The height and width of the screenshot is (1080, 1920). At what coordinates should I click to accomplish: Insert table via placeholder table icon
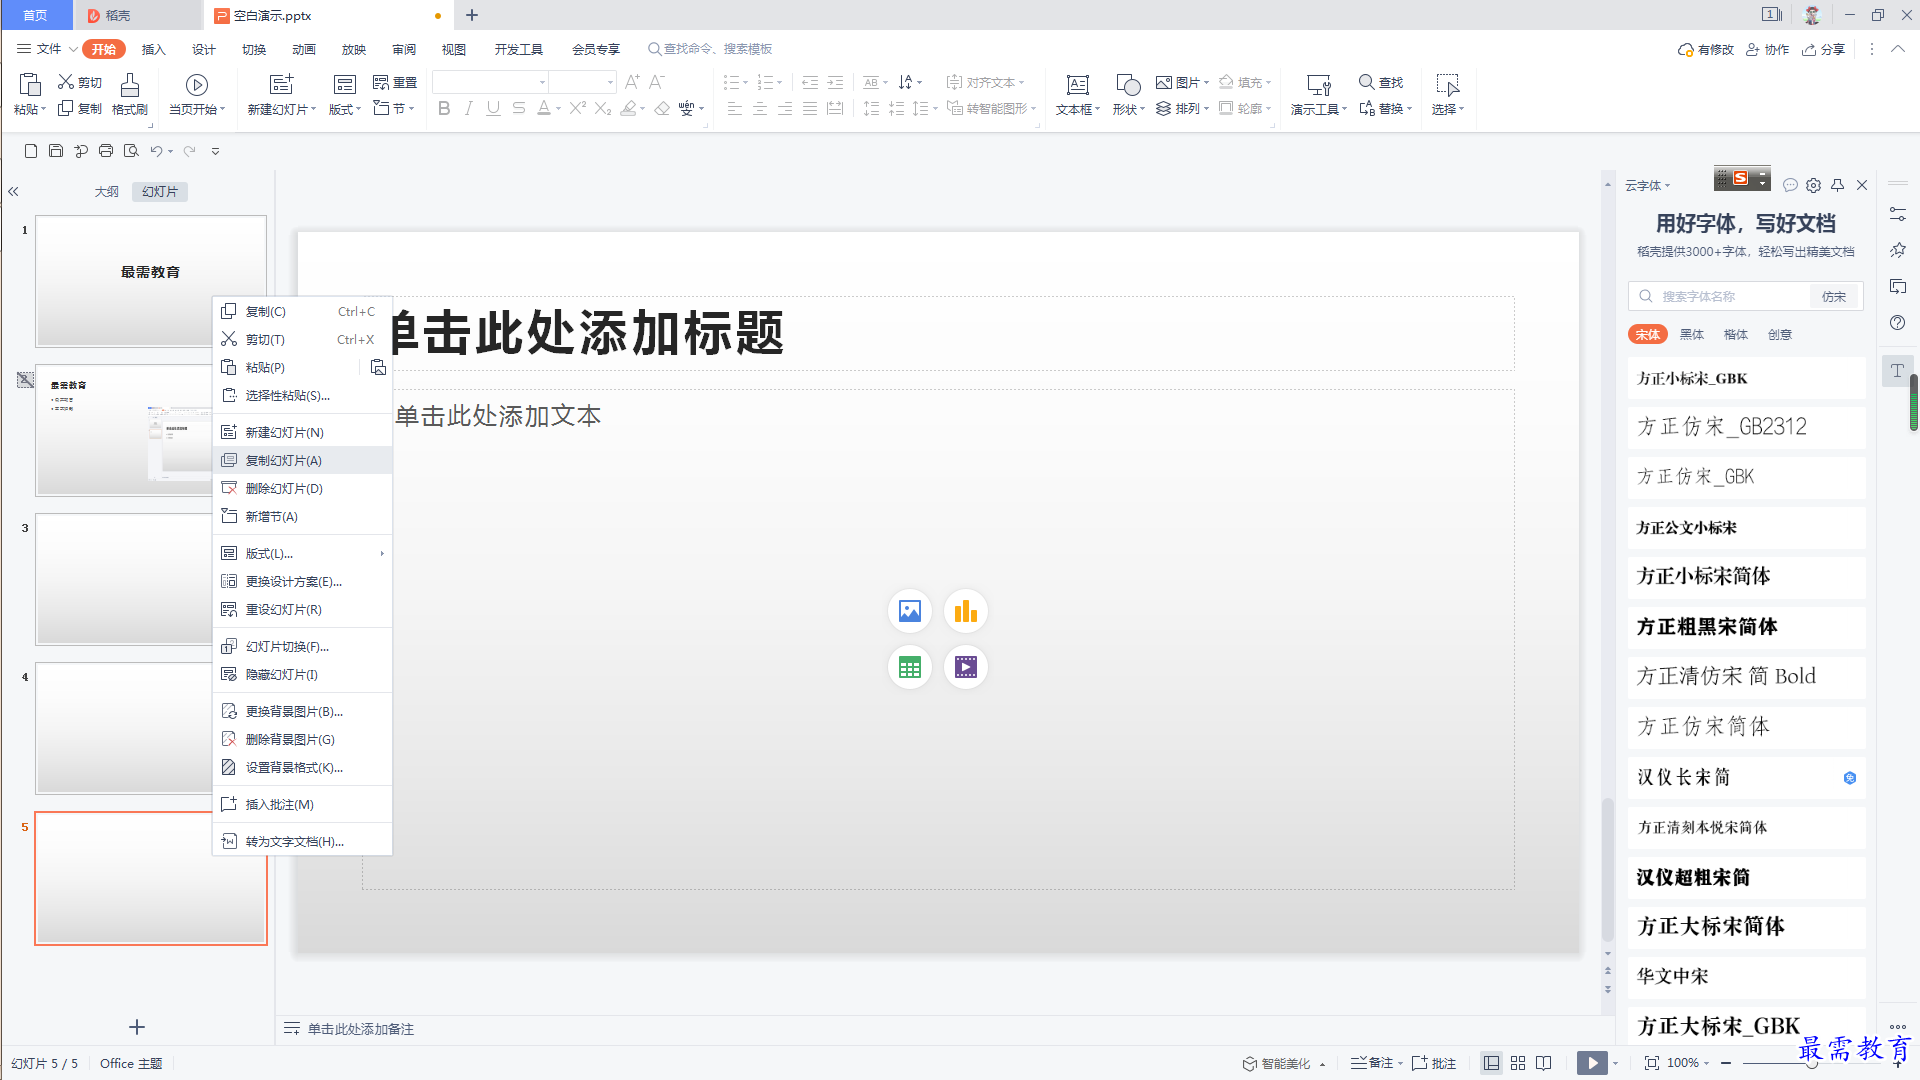coord(910,667)
